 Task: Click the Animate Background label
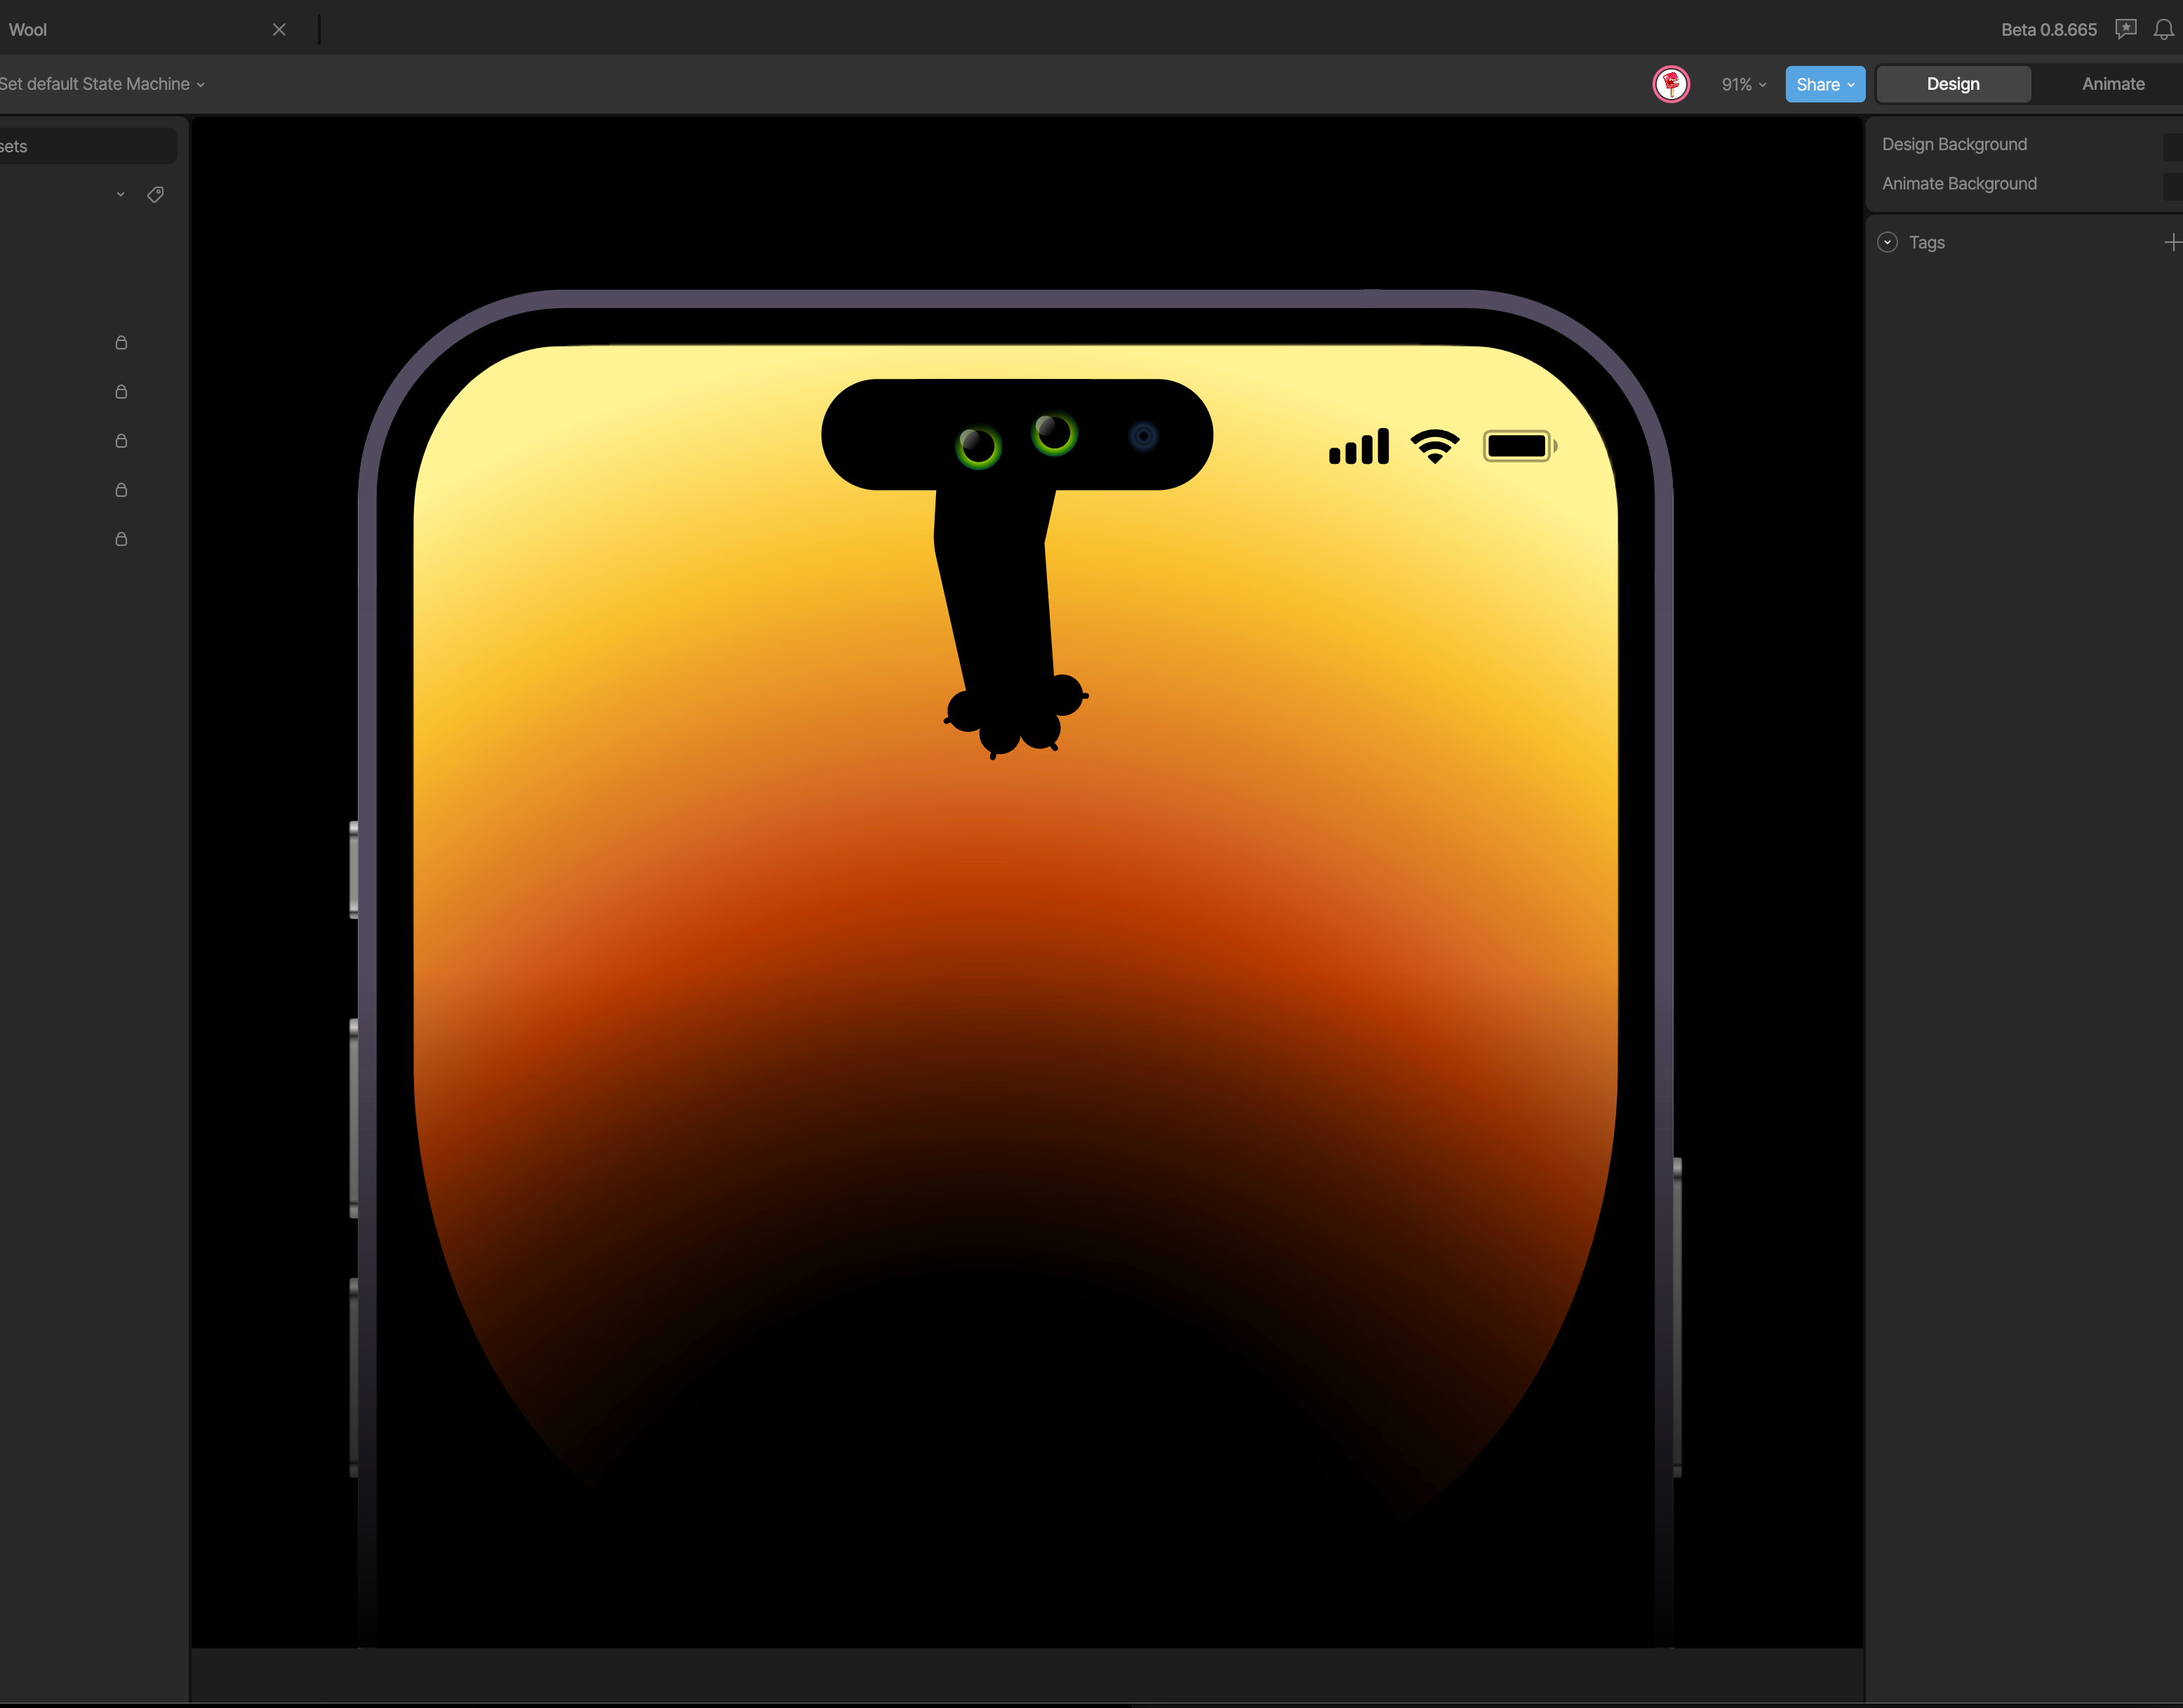[x=1959, y=183]
